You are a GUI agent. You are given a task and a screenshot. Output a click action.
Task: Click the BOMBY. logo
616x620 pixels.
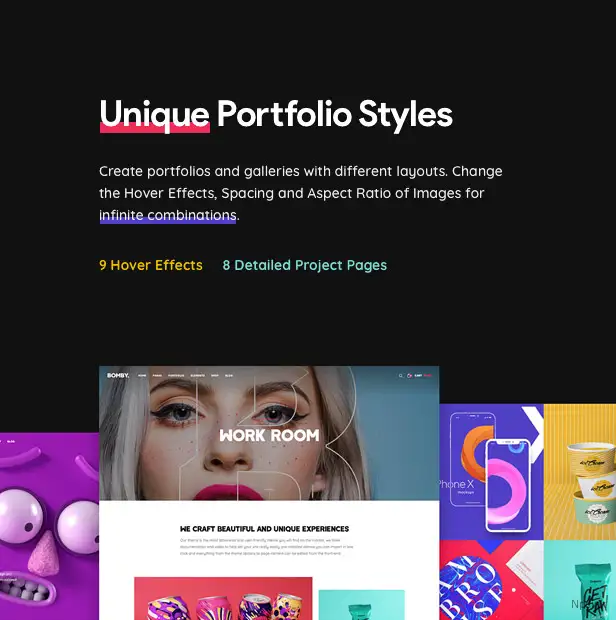[118, 375]
